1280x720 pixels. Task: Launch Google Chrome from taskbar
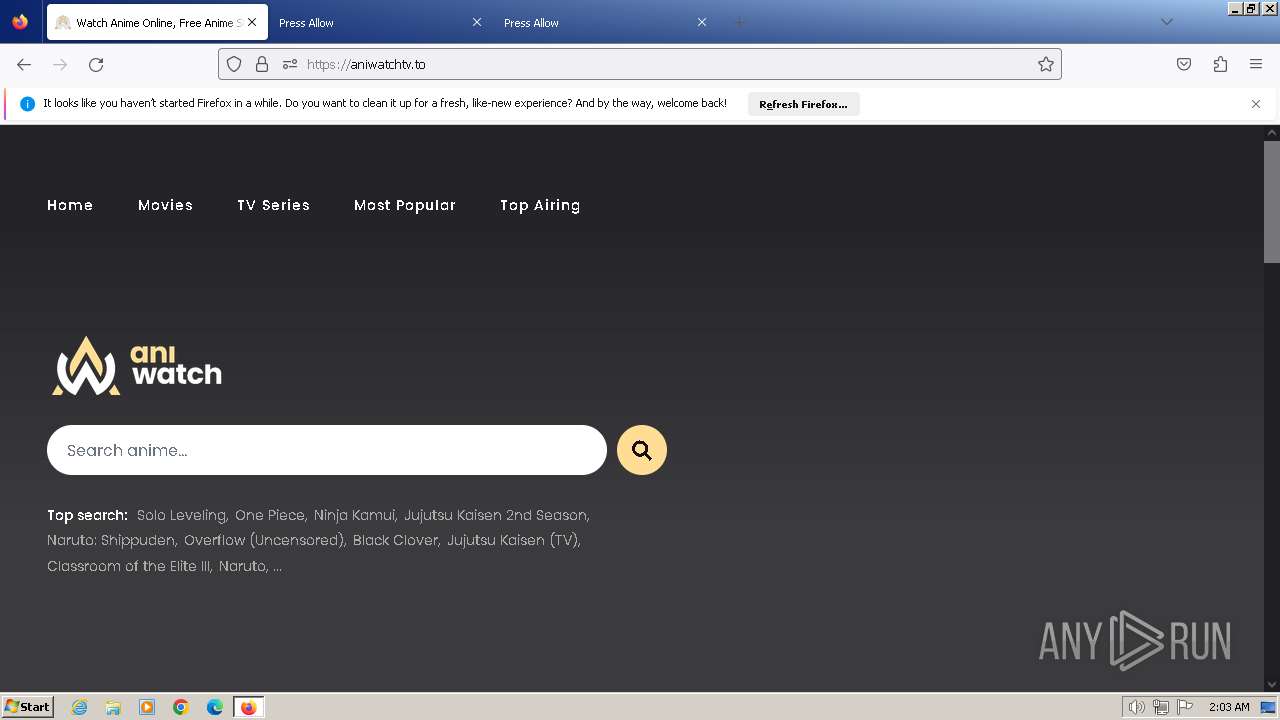point(181,707)
